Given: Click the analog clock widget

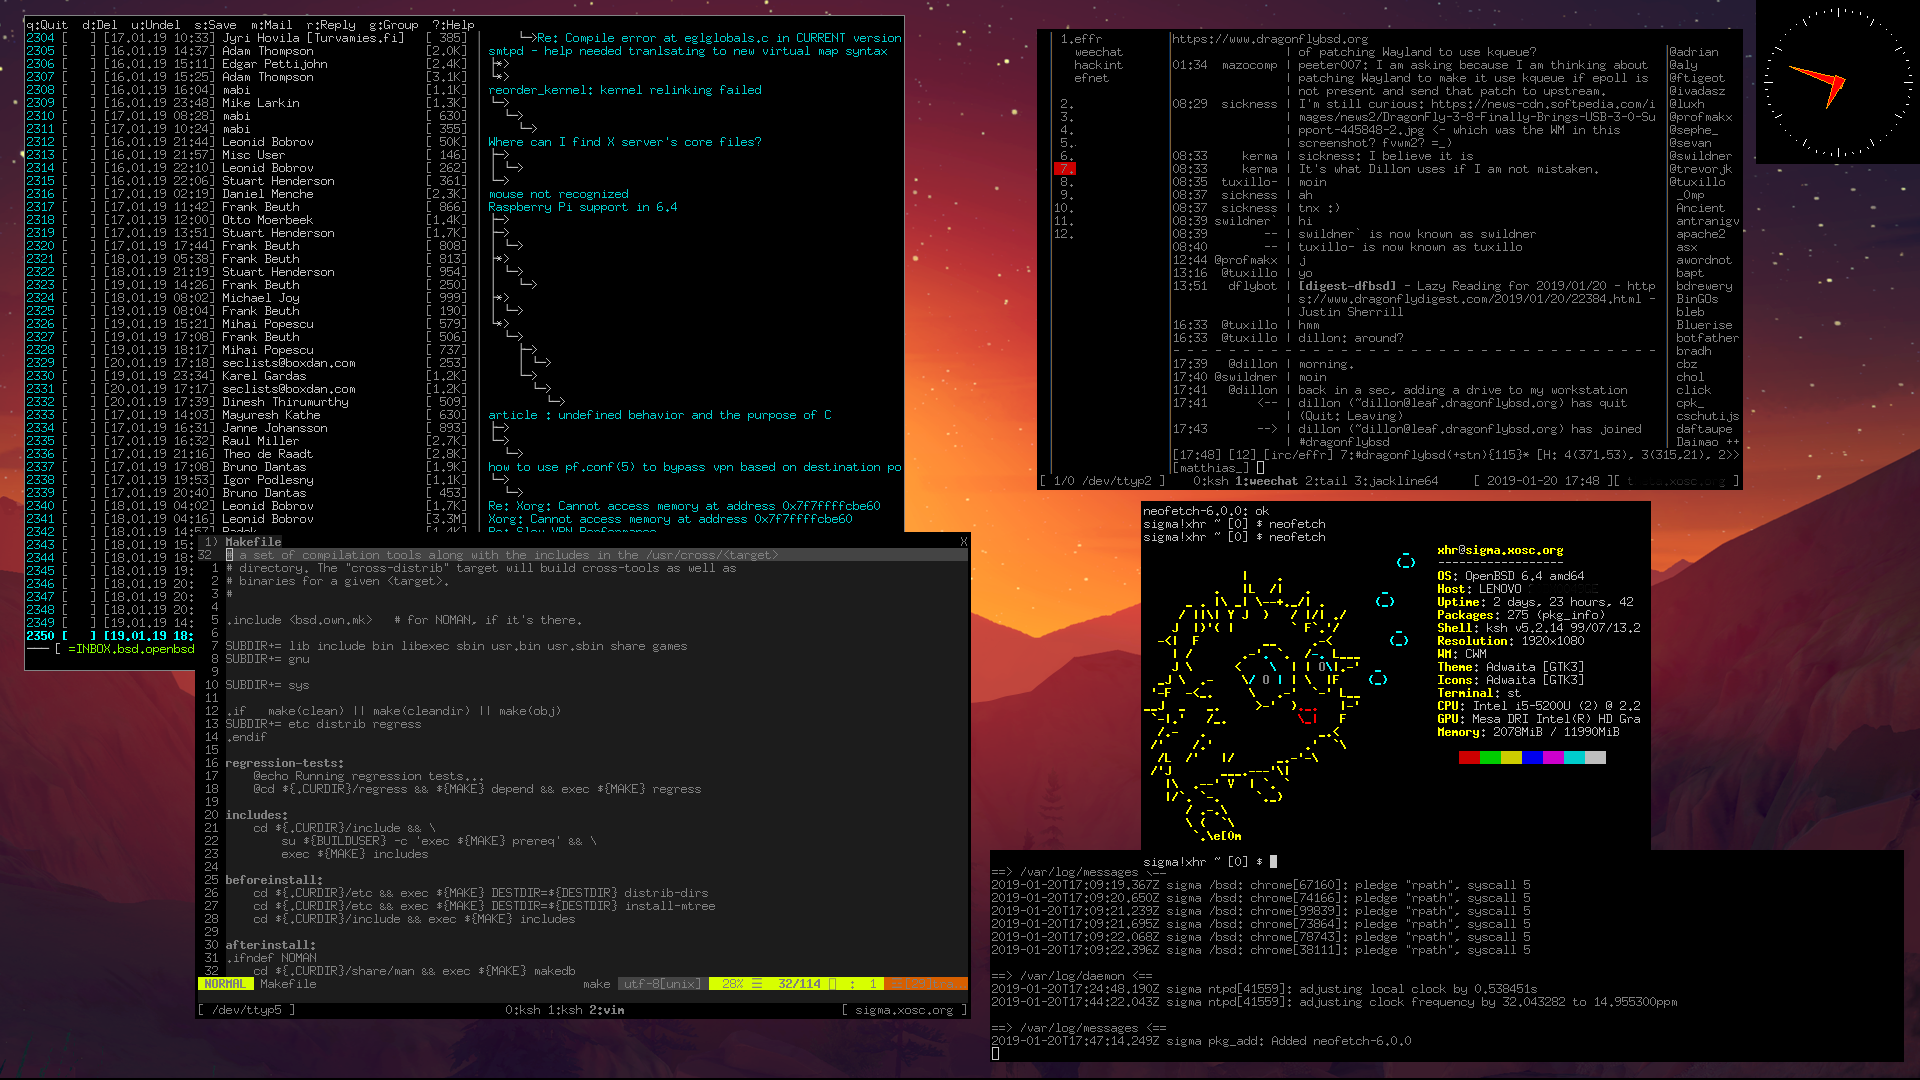Looking at the screenshot, I should tap(1837, 83).
